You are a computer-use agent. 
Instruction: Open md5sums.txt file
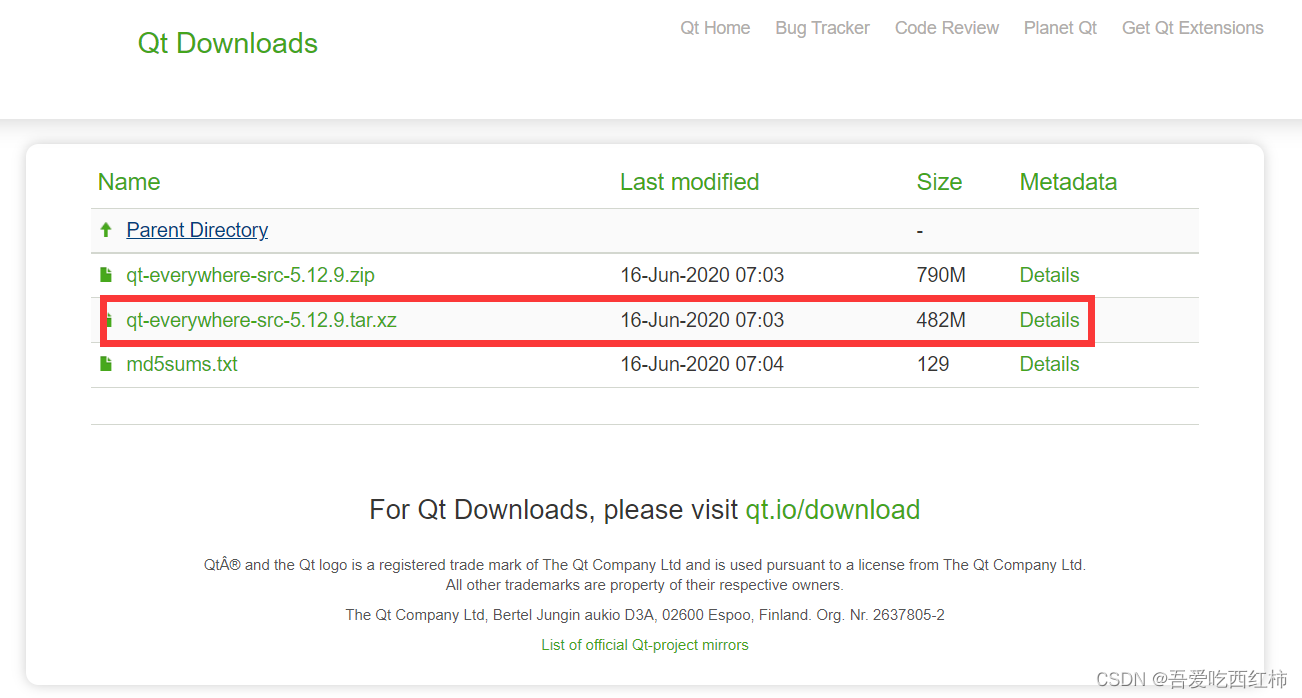coord(182,364)
